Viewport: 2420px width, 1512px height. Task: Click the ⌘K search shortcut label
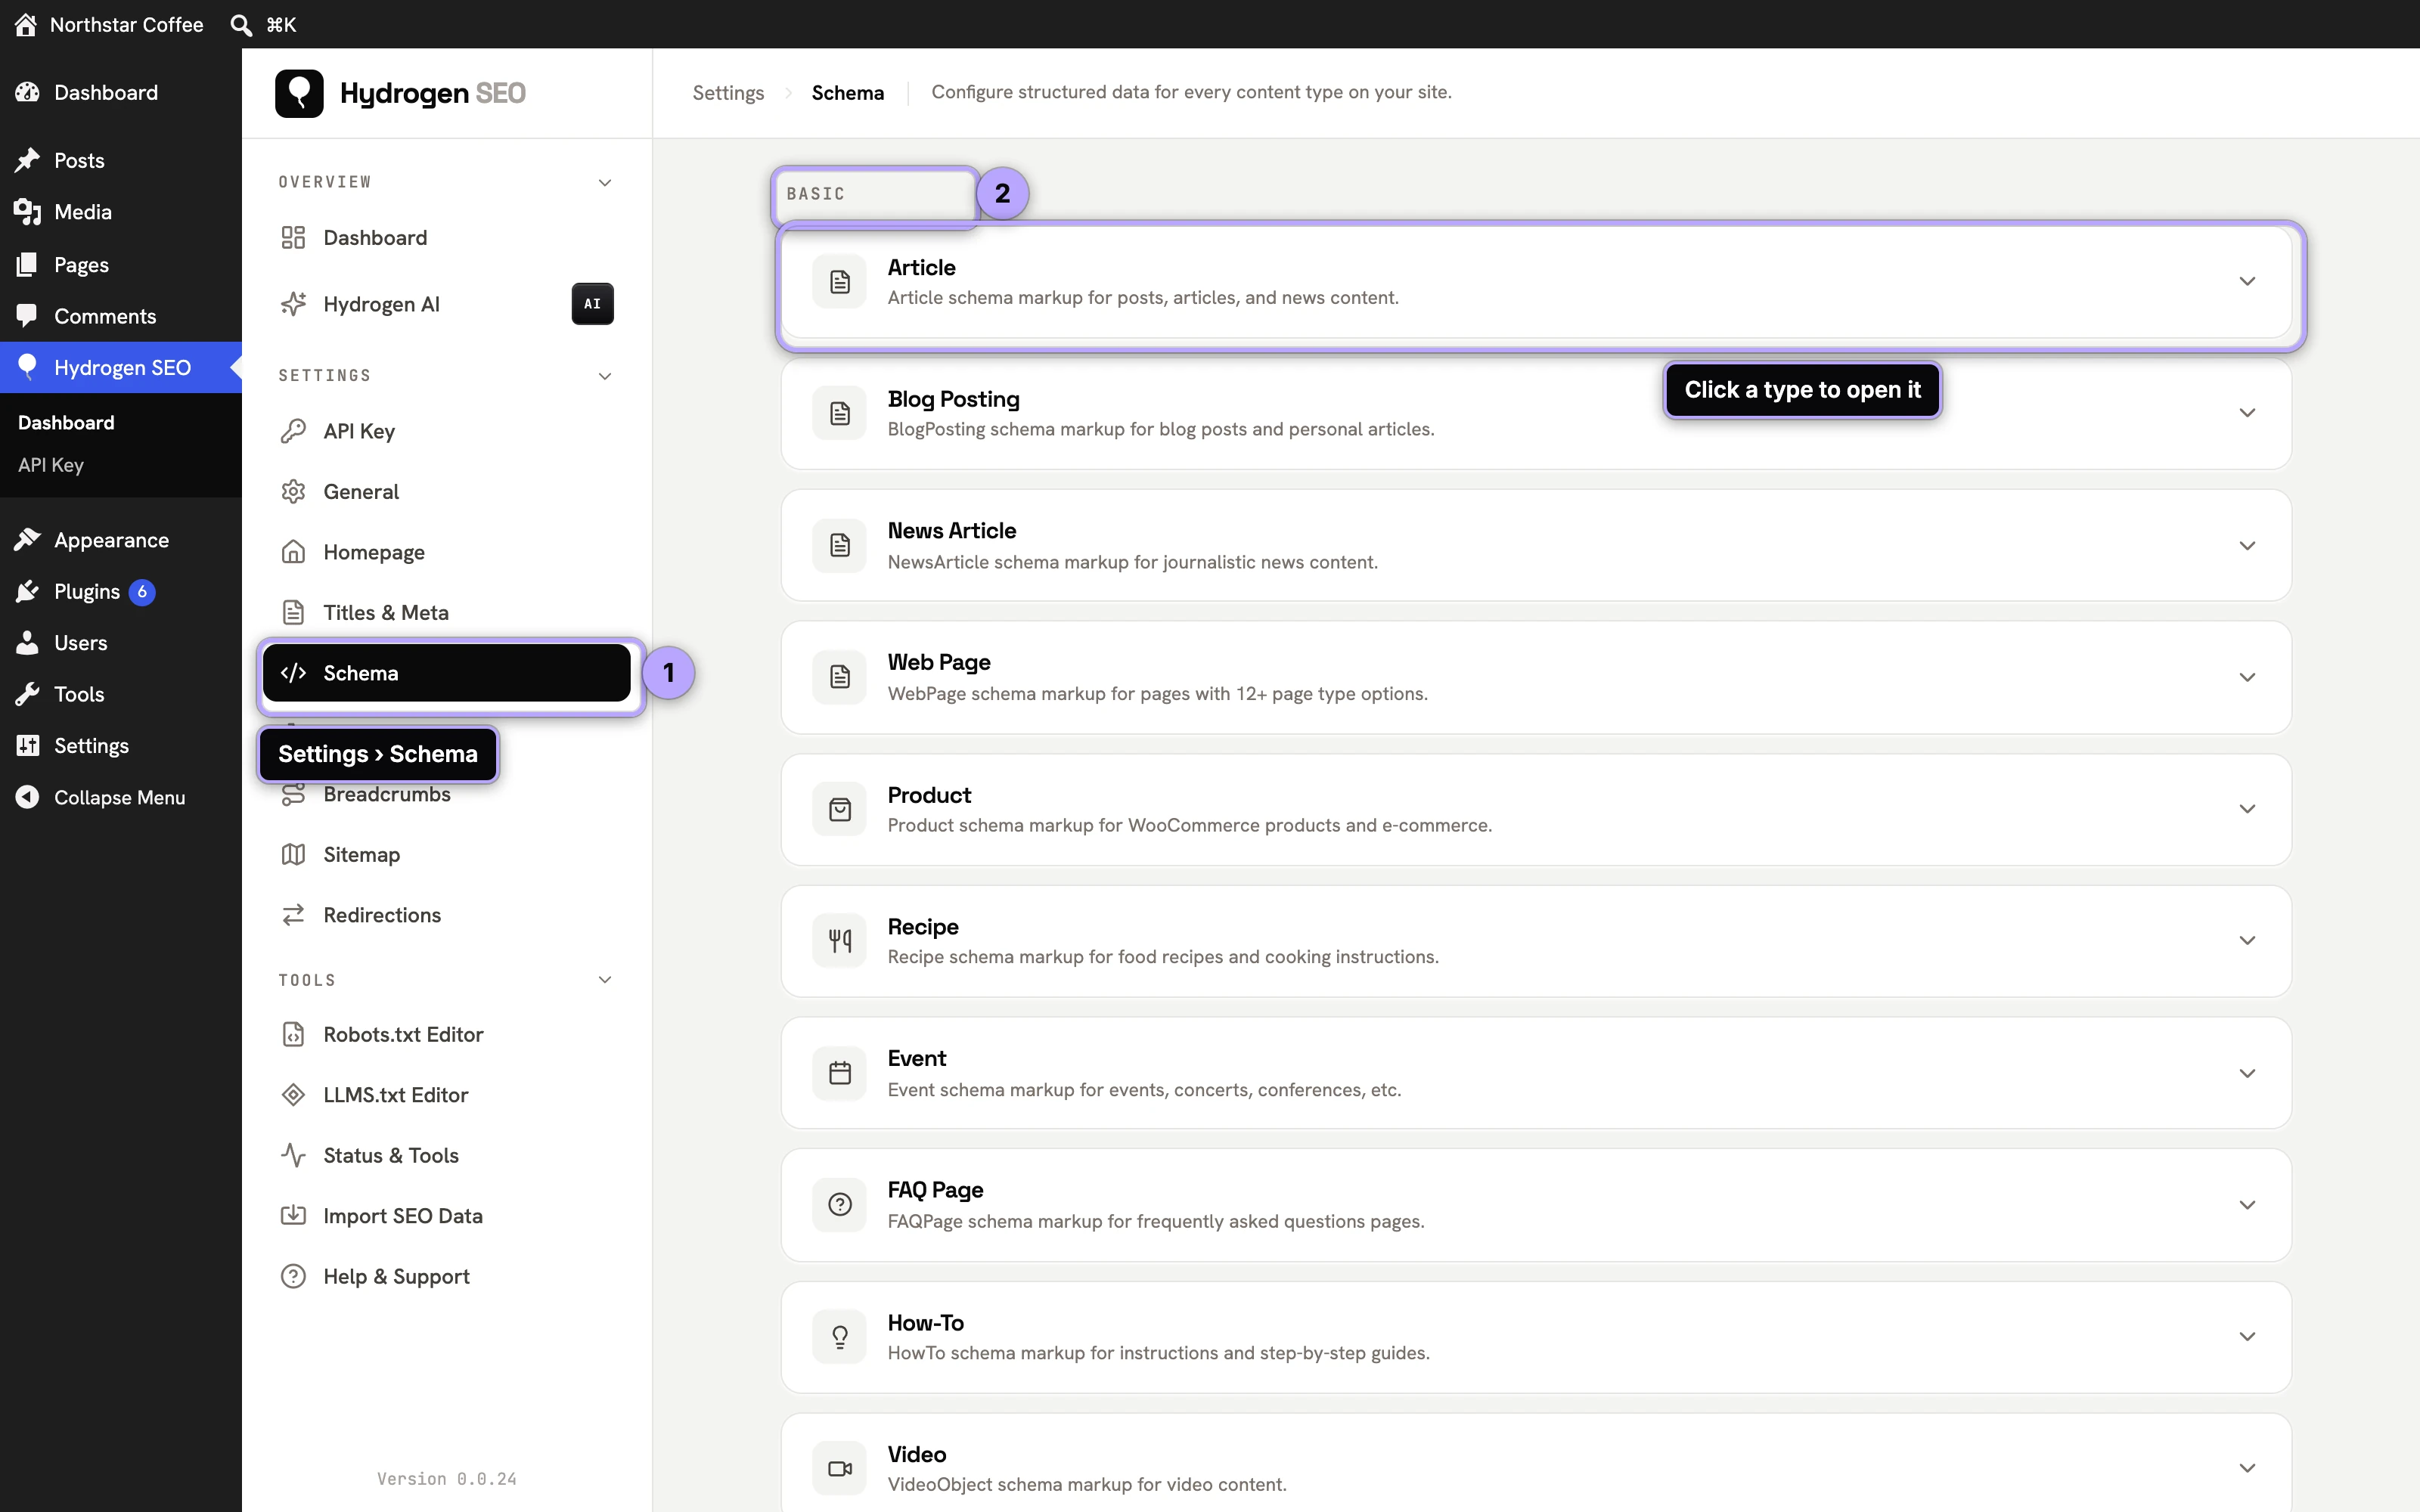point(281,24)
